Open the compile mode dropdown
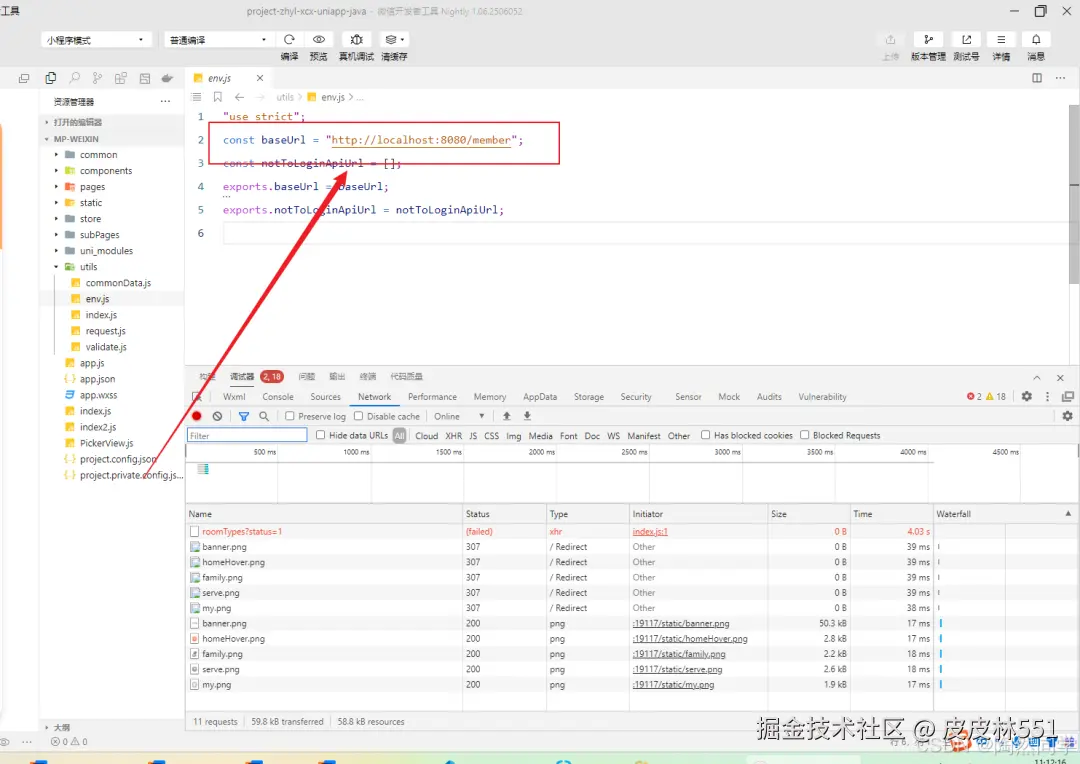This screenshot has height=764, width=1080. tap(218, 40)
